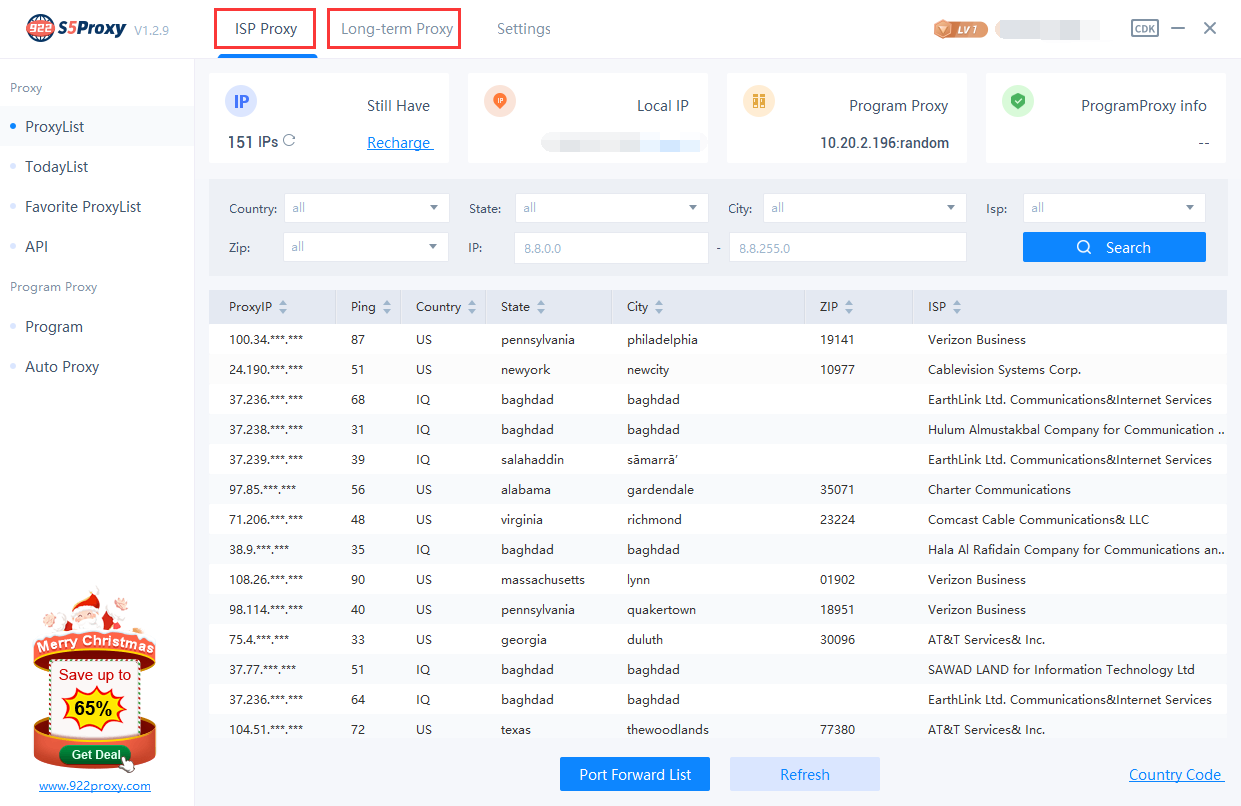Open the www.922proxy.com link
1241x806 pixels.
pos(95,786)
